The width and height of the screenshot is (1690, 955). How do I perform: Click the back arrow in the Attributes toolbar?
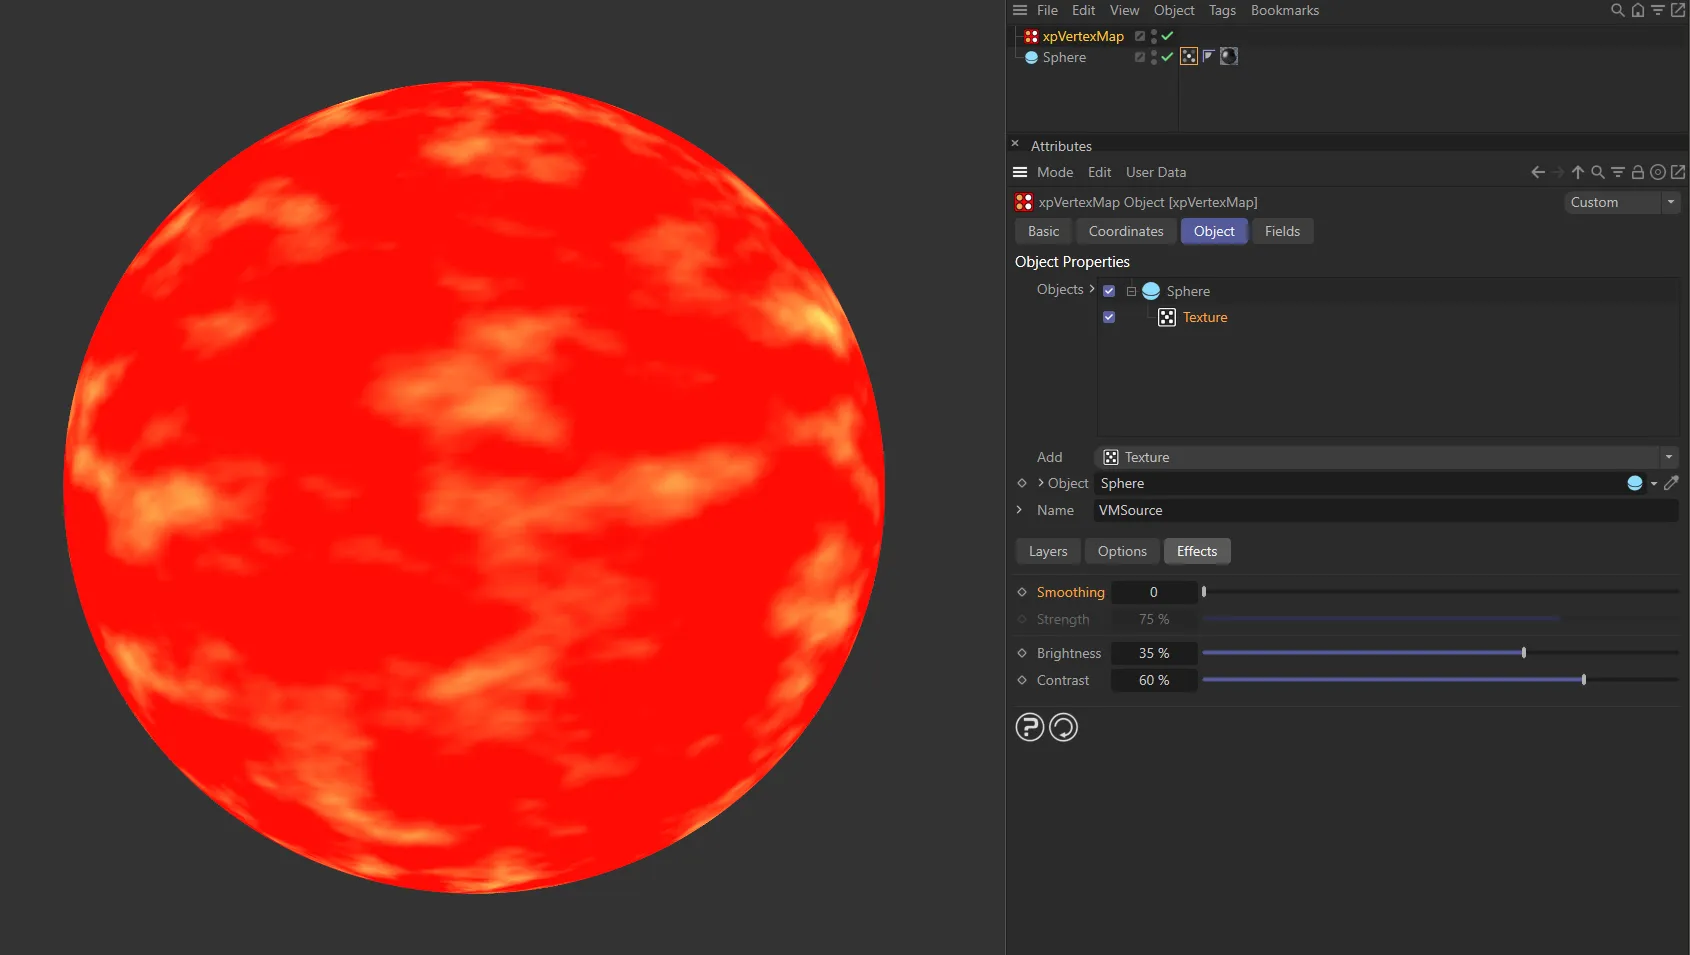click(x=1537, y=172)
